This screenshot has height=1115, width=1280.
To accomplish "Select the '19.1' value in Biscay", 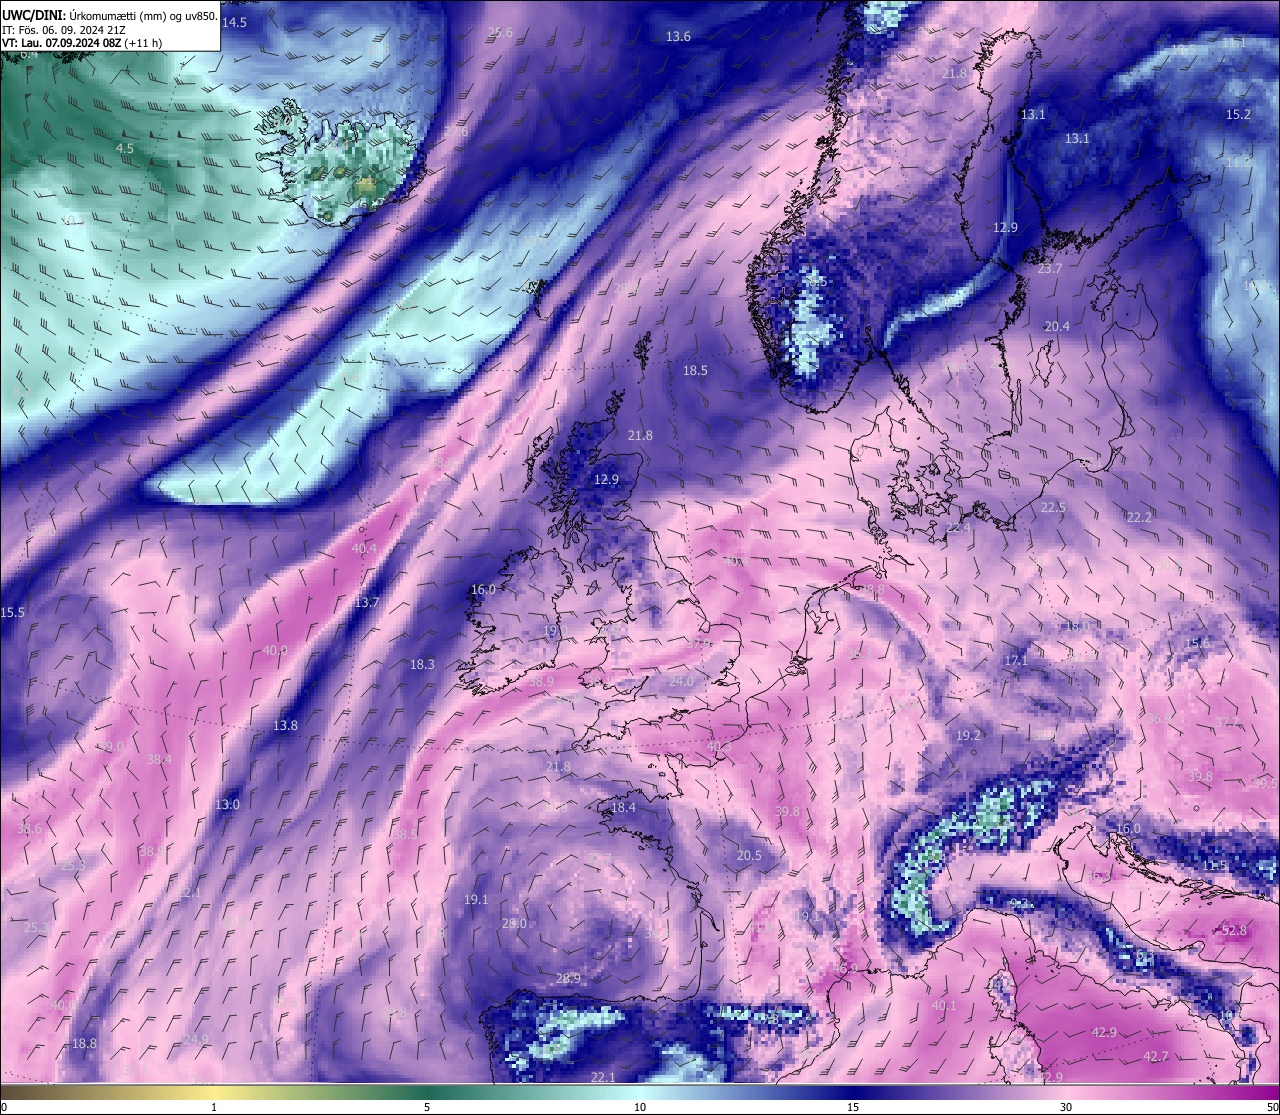I will 476,899.
